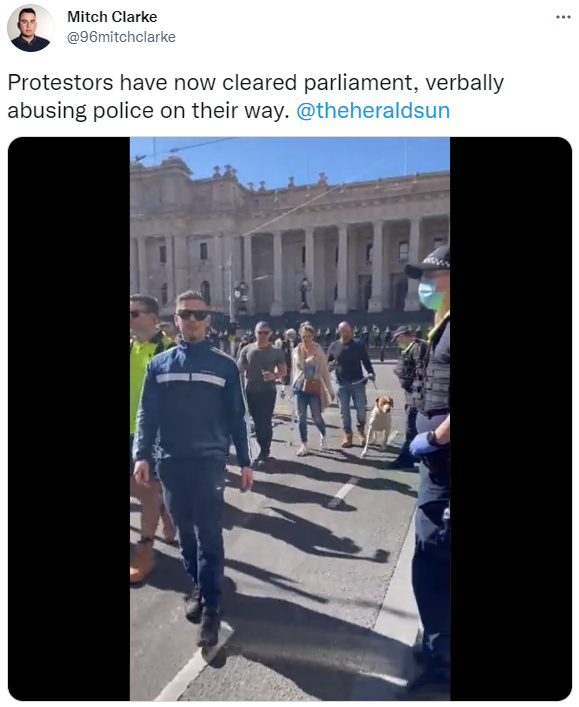Click the dog in the video frame
Image resolution: width=579 pixels, height=707 pixels.
pyautogui.click(x=378, y=423)
